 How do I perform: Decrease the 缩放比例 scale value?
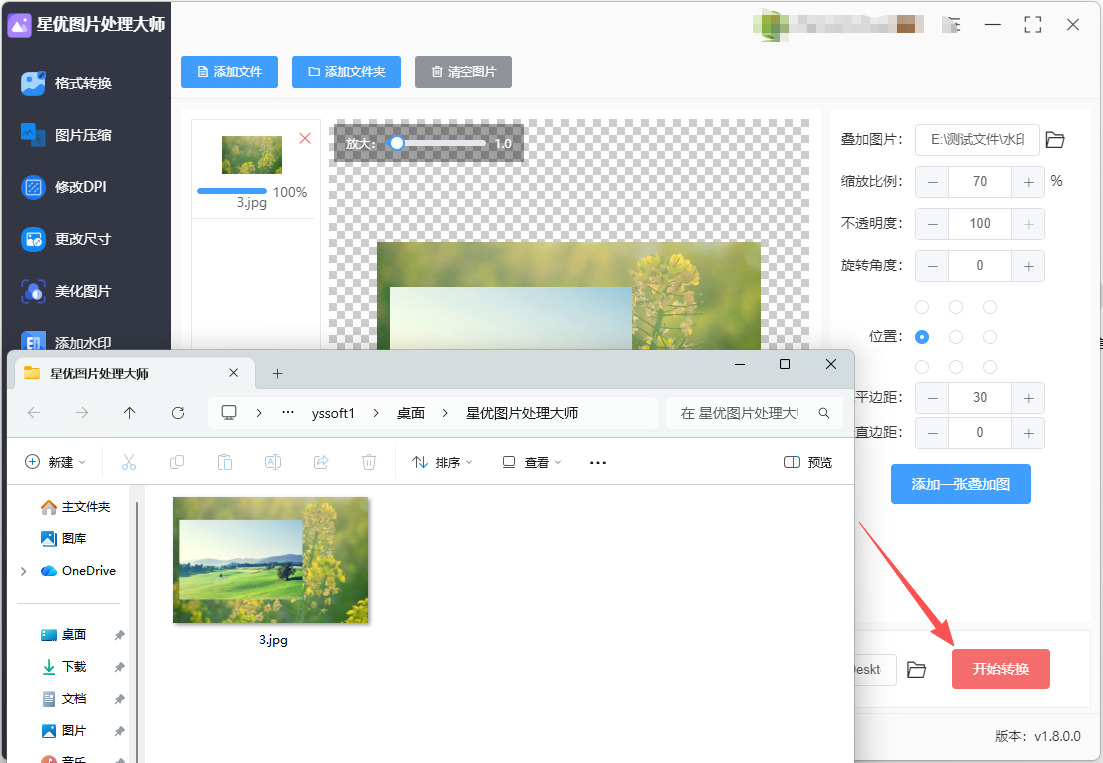pyautogui.click(x=932, y=182)
